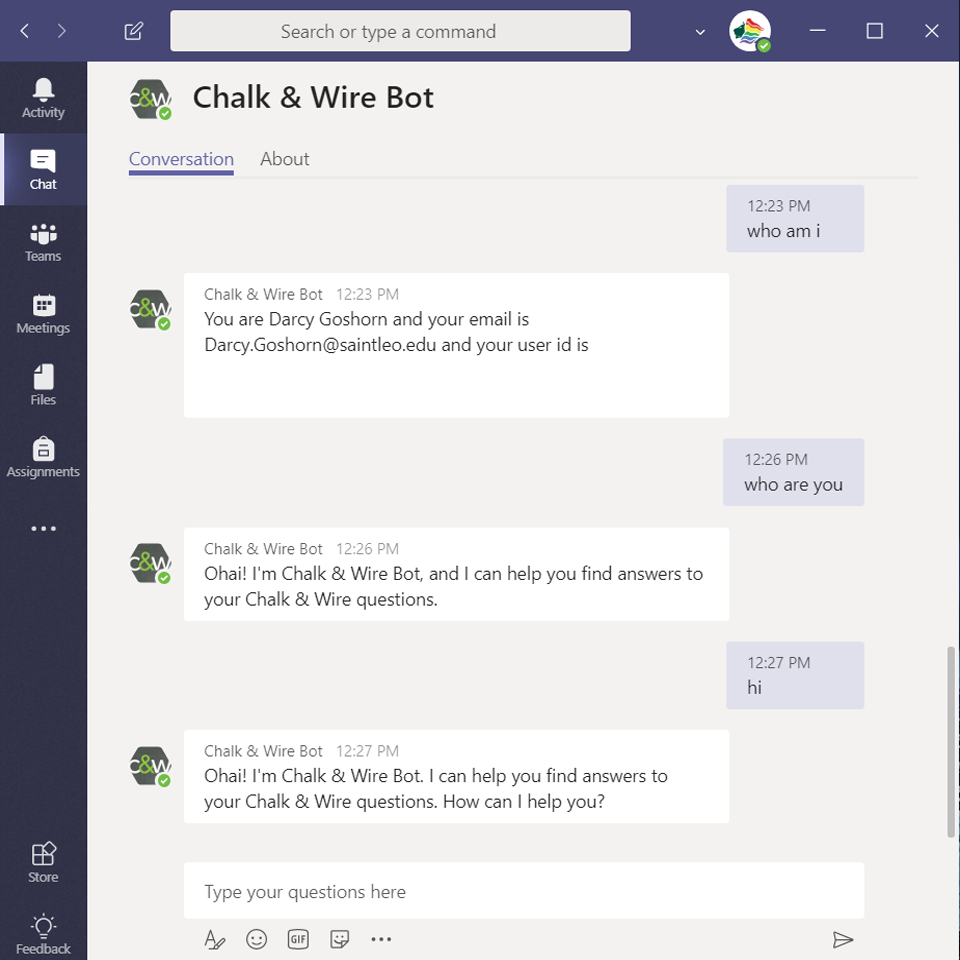960x960 pixels.
Task: Select the 'who am i' message
Action: [795, 219]
